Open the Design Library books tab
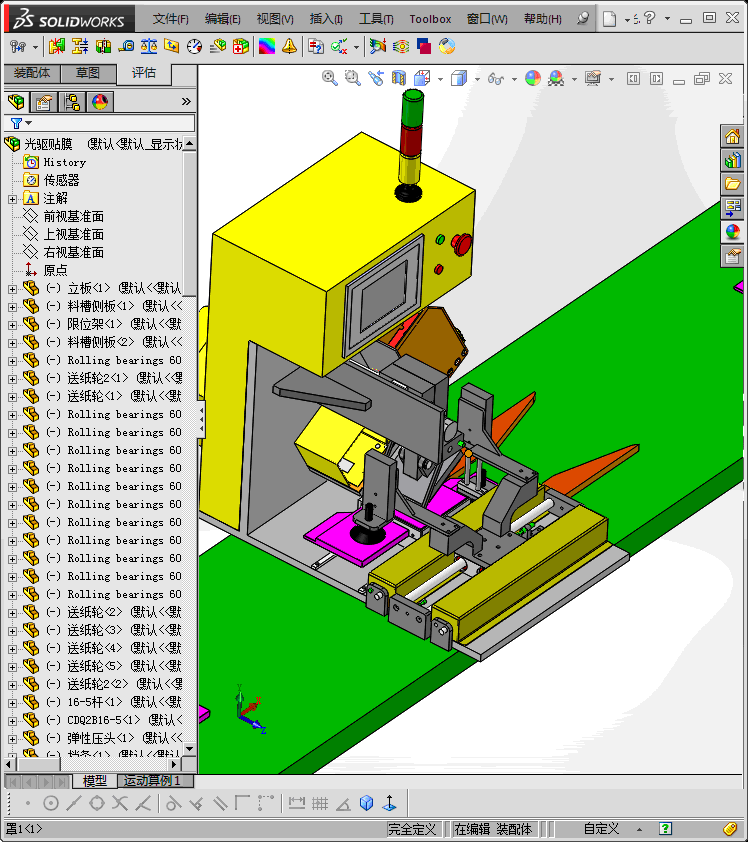Viewport: 748px width, 842px height. point(732,160)
